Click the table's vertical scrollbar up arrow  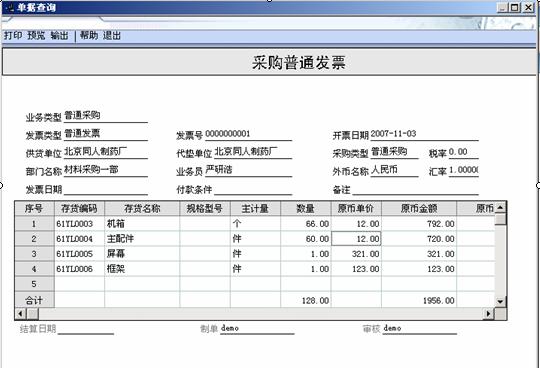coord(500,207)
